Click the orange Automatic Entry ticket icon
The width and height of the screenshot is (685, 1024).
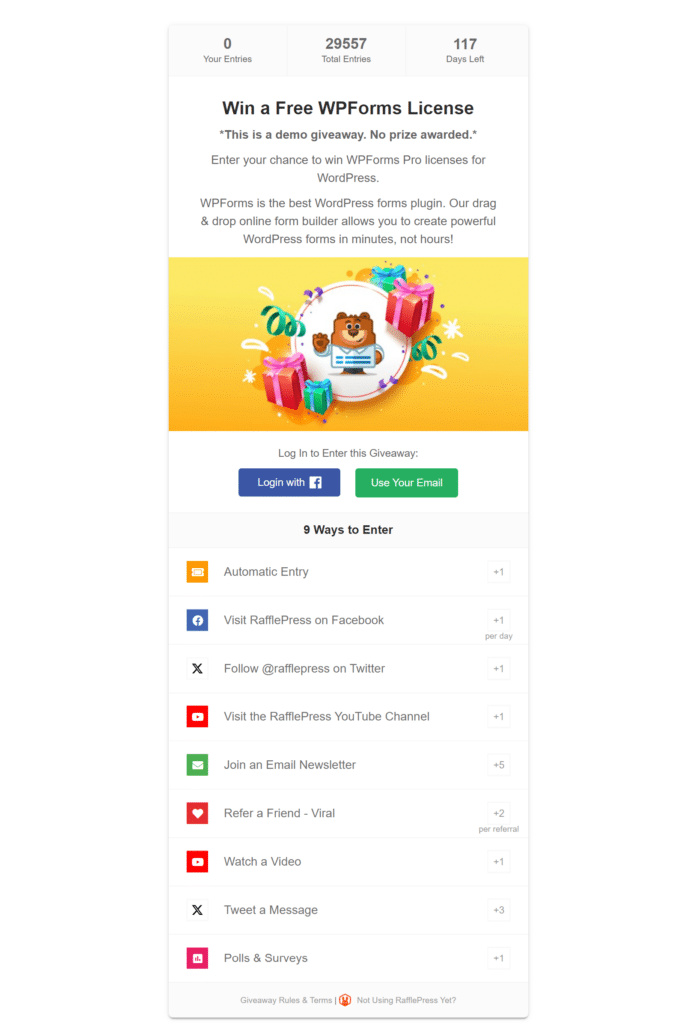click(x=197, y=572)
